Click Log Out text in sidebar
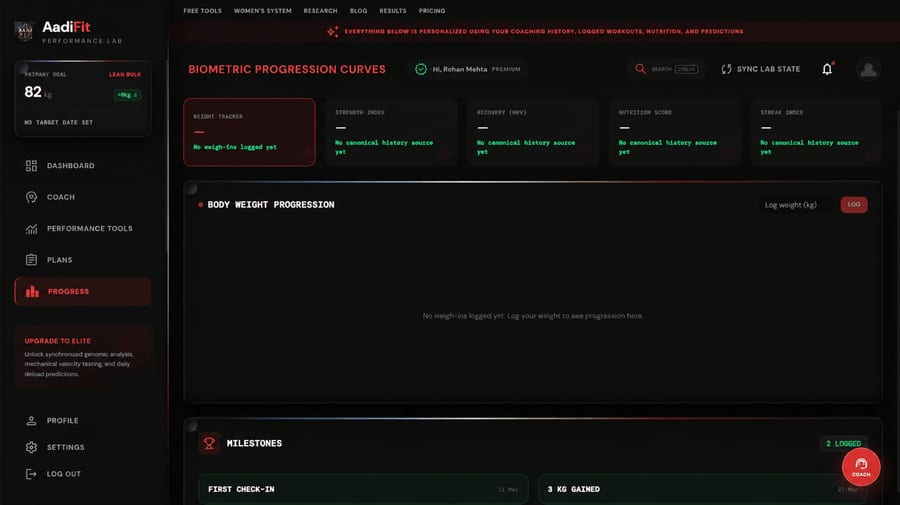900x505 pixels. coord(64,474)
